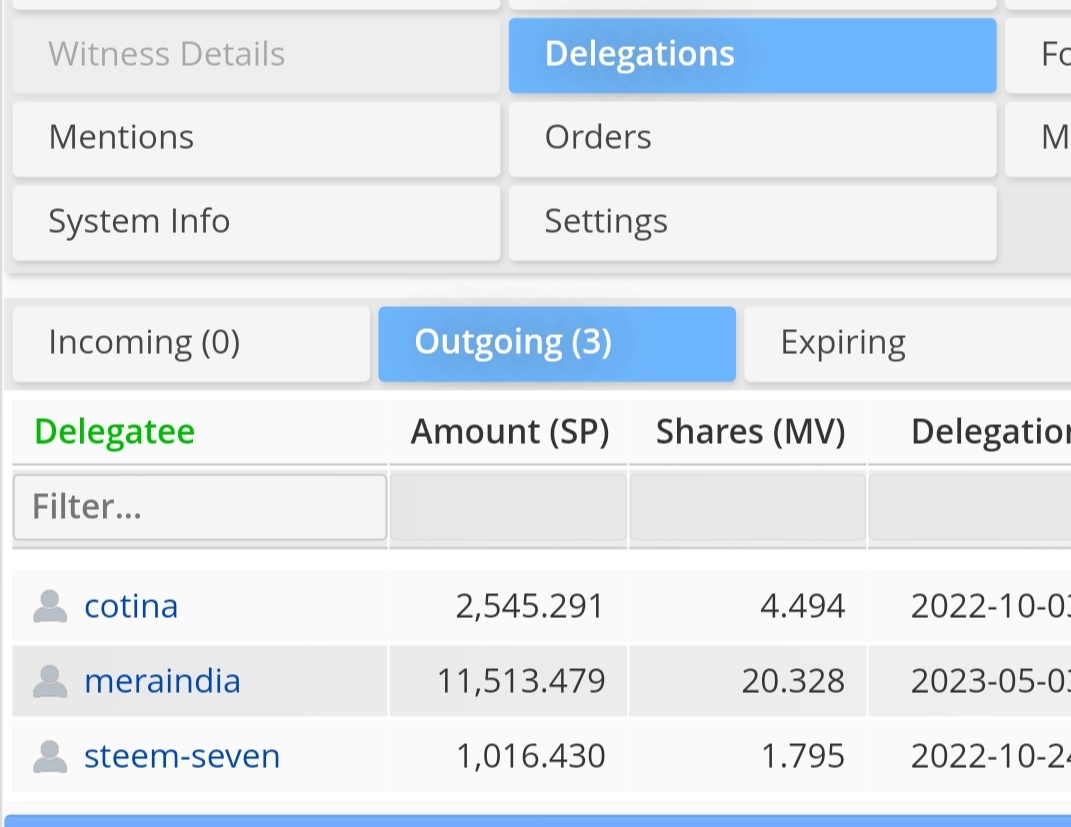
Task: Click the avatar icon beside meraindia
Action: point(50,681)
